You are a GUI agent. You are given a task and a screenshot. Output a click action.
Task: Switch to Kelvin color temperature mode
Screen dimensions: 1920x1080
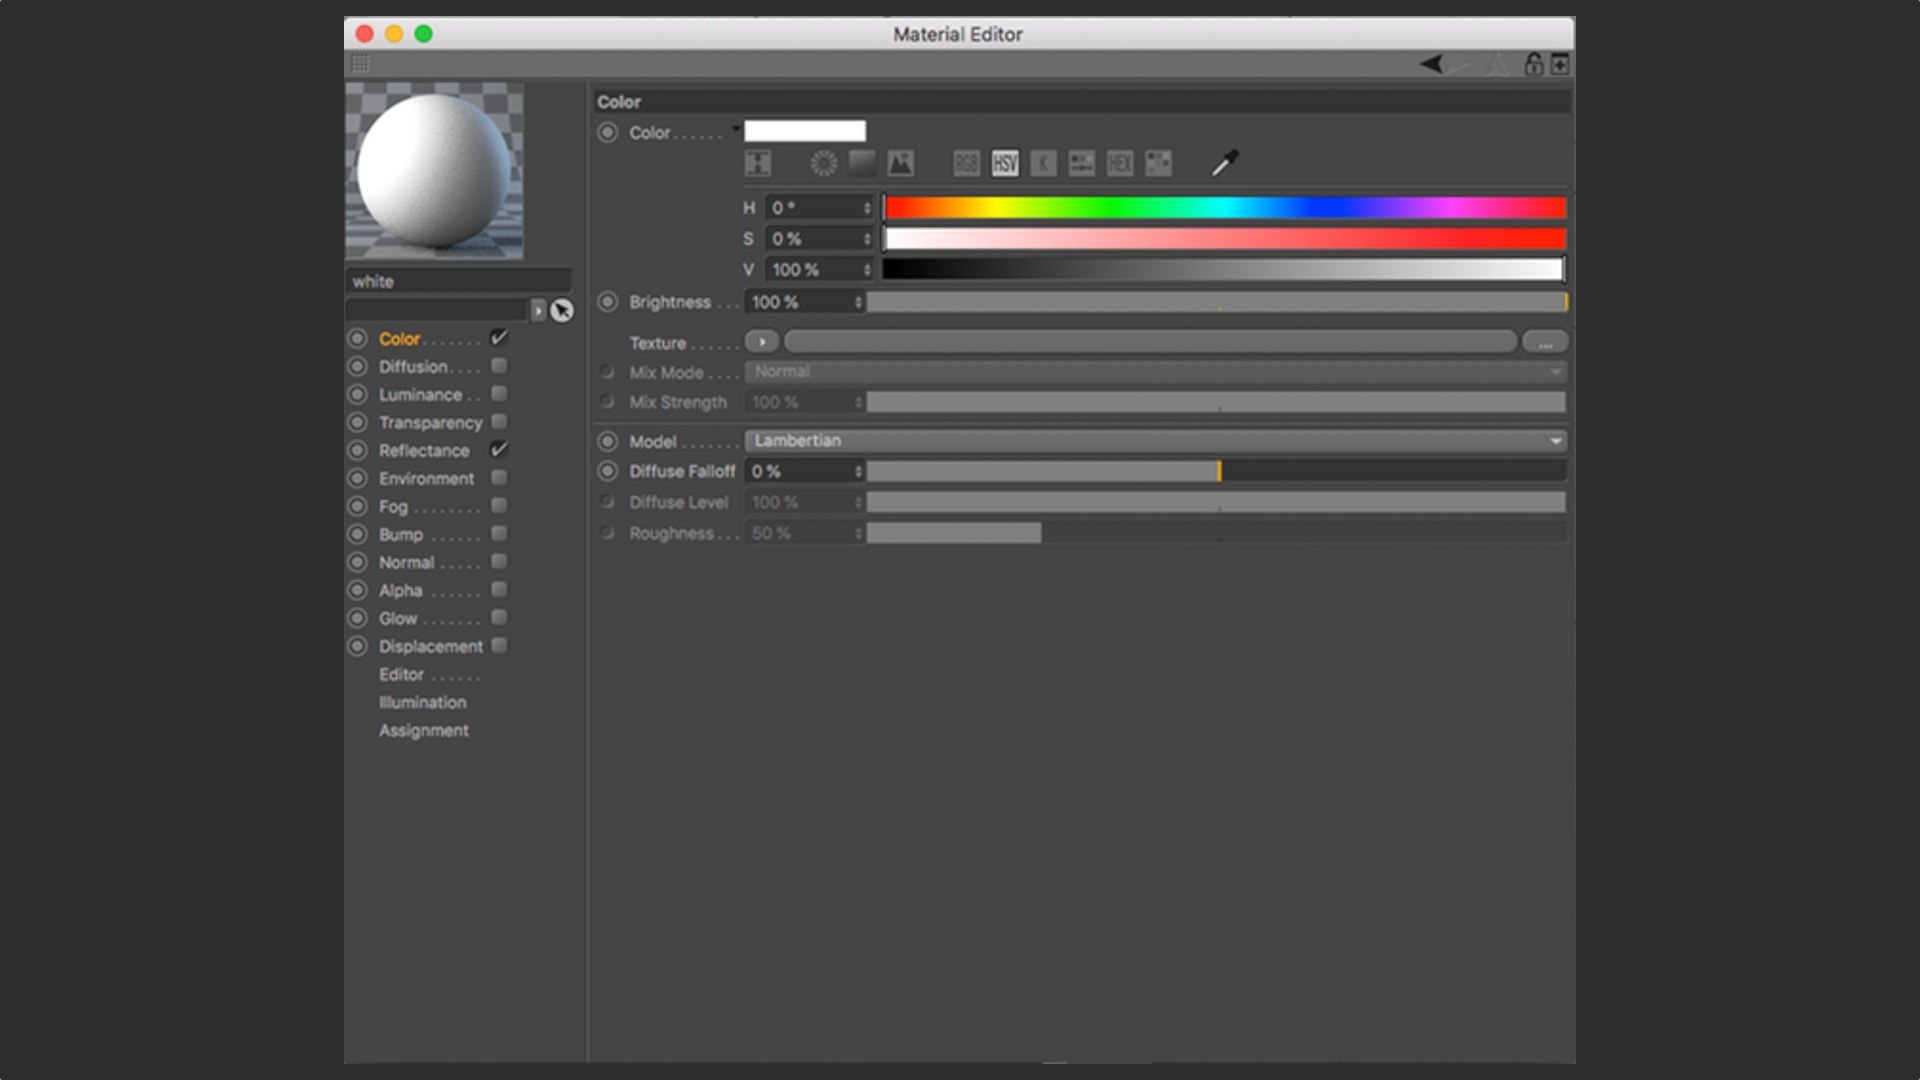[x=1043, y=163]
